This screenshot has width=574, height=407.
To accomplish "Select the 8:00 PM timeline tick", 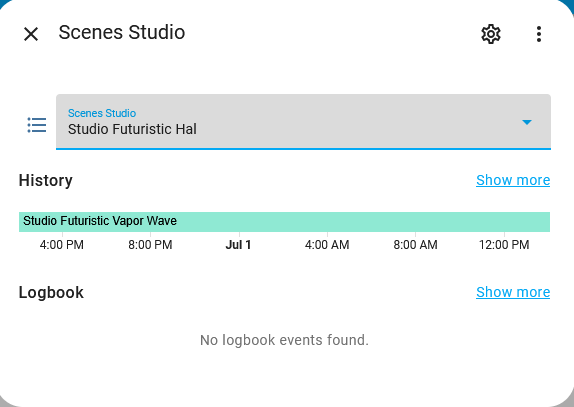I will 150,244.
